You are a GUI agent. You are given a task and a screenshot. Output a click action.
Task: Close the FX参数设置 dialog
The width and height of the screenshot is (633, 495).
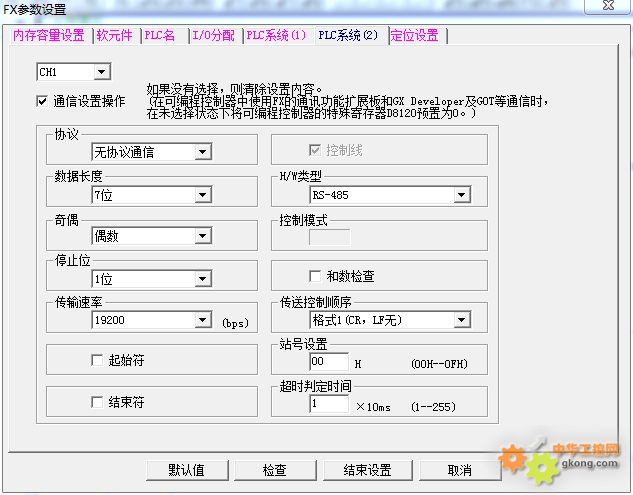(608, 6)
